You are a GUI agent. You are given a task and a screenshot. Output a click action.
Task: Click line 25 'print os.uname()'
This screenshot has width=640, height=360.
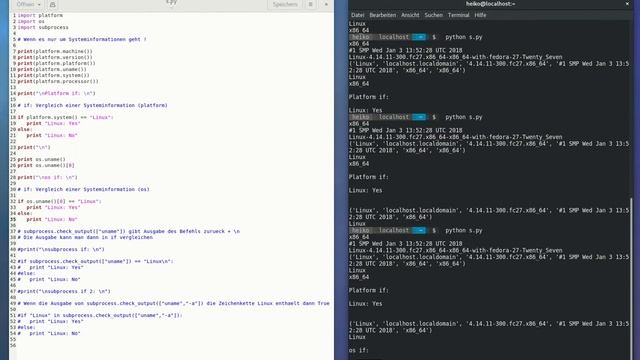click(x=41, y=159)
